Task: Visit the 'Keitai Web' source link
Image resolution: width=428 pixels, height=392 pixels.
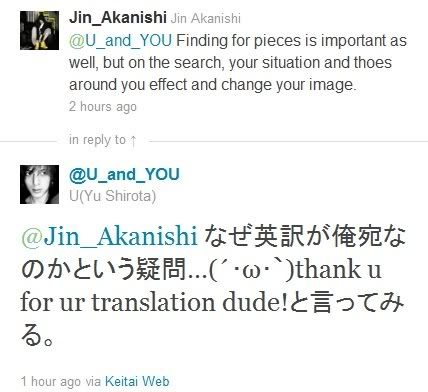Action: pos(137,381)
